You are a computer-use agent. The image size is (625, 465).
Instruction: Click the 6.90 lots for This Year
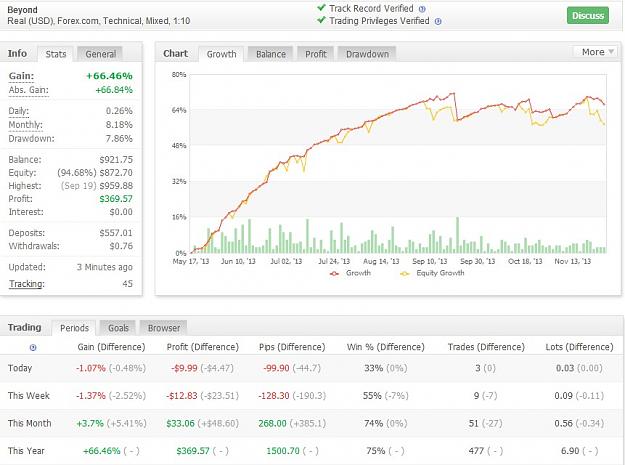point(570,451)
